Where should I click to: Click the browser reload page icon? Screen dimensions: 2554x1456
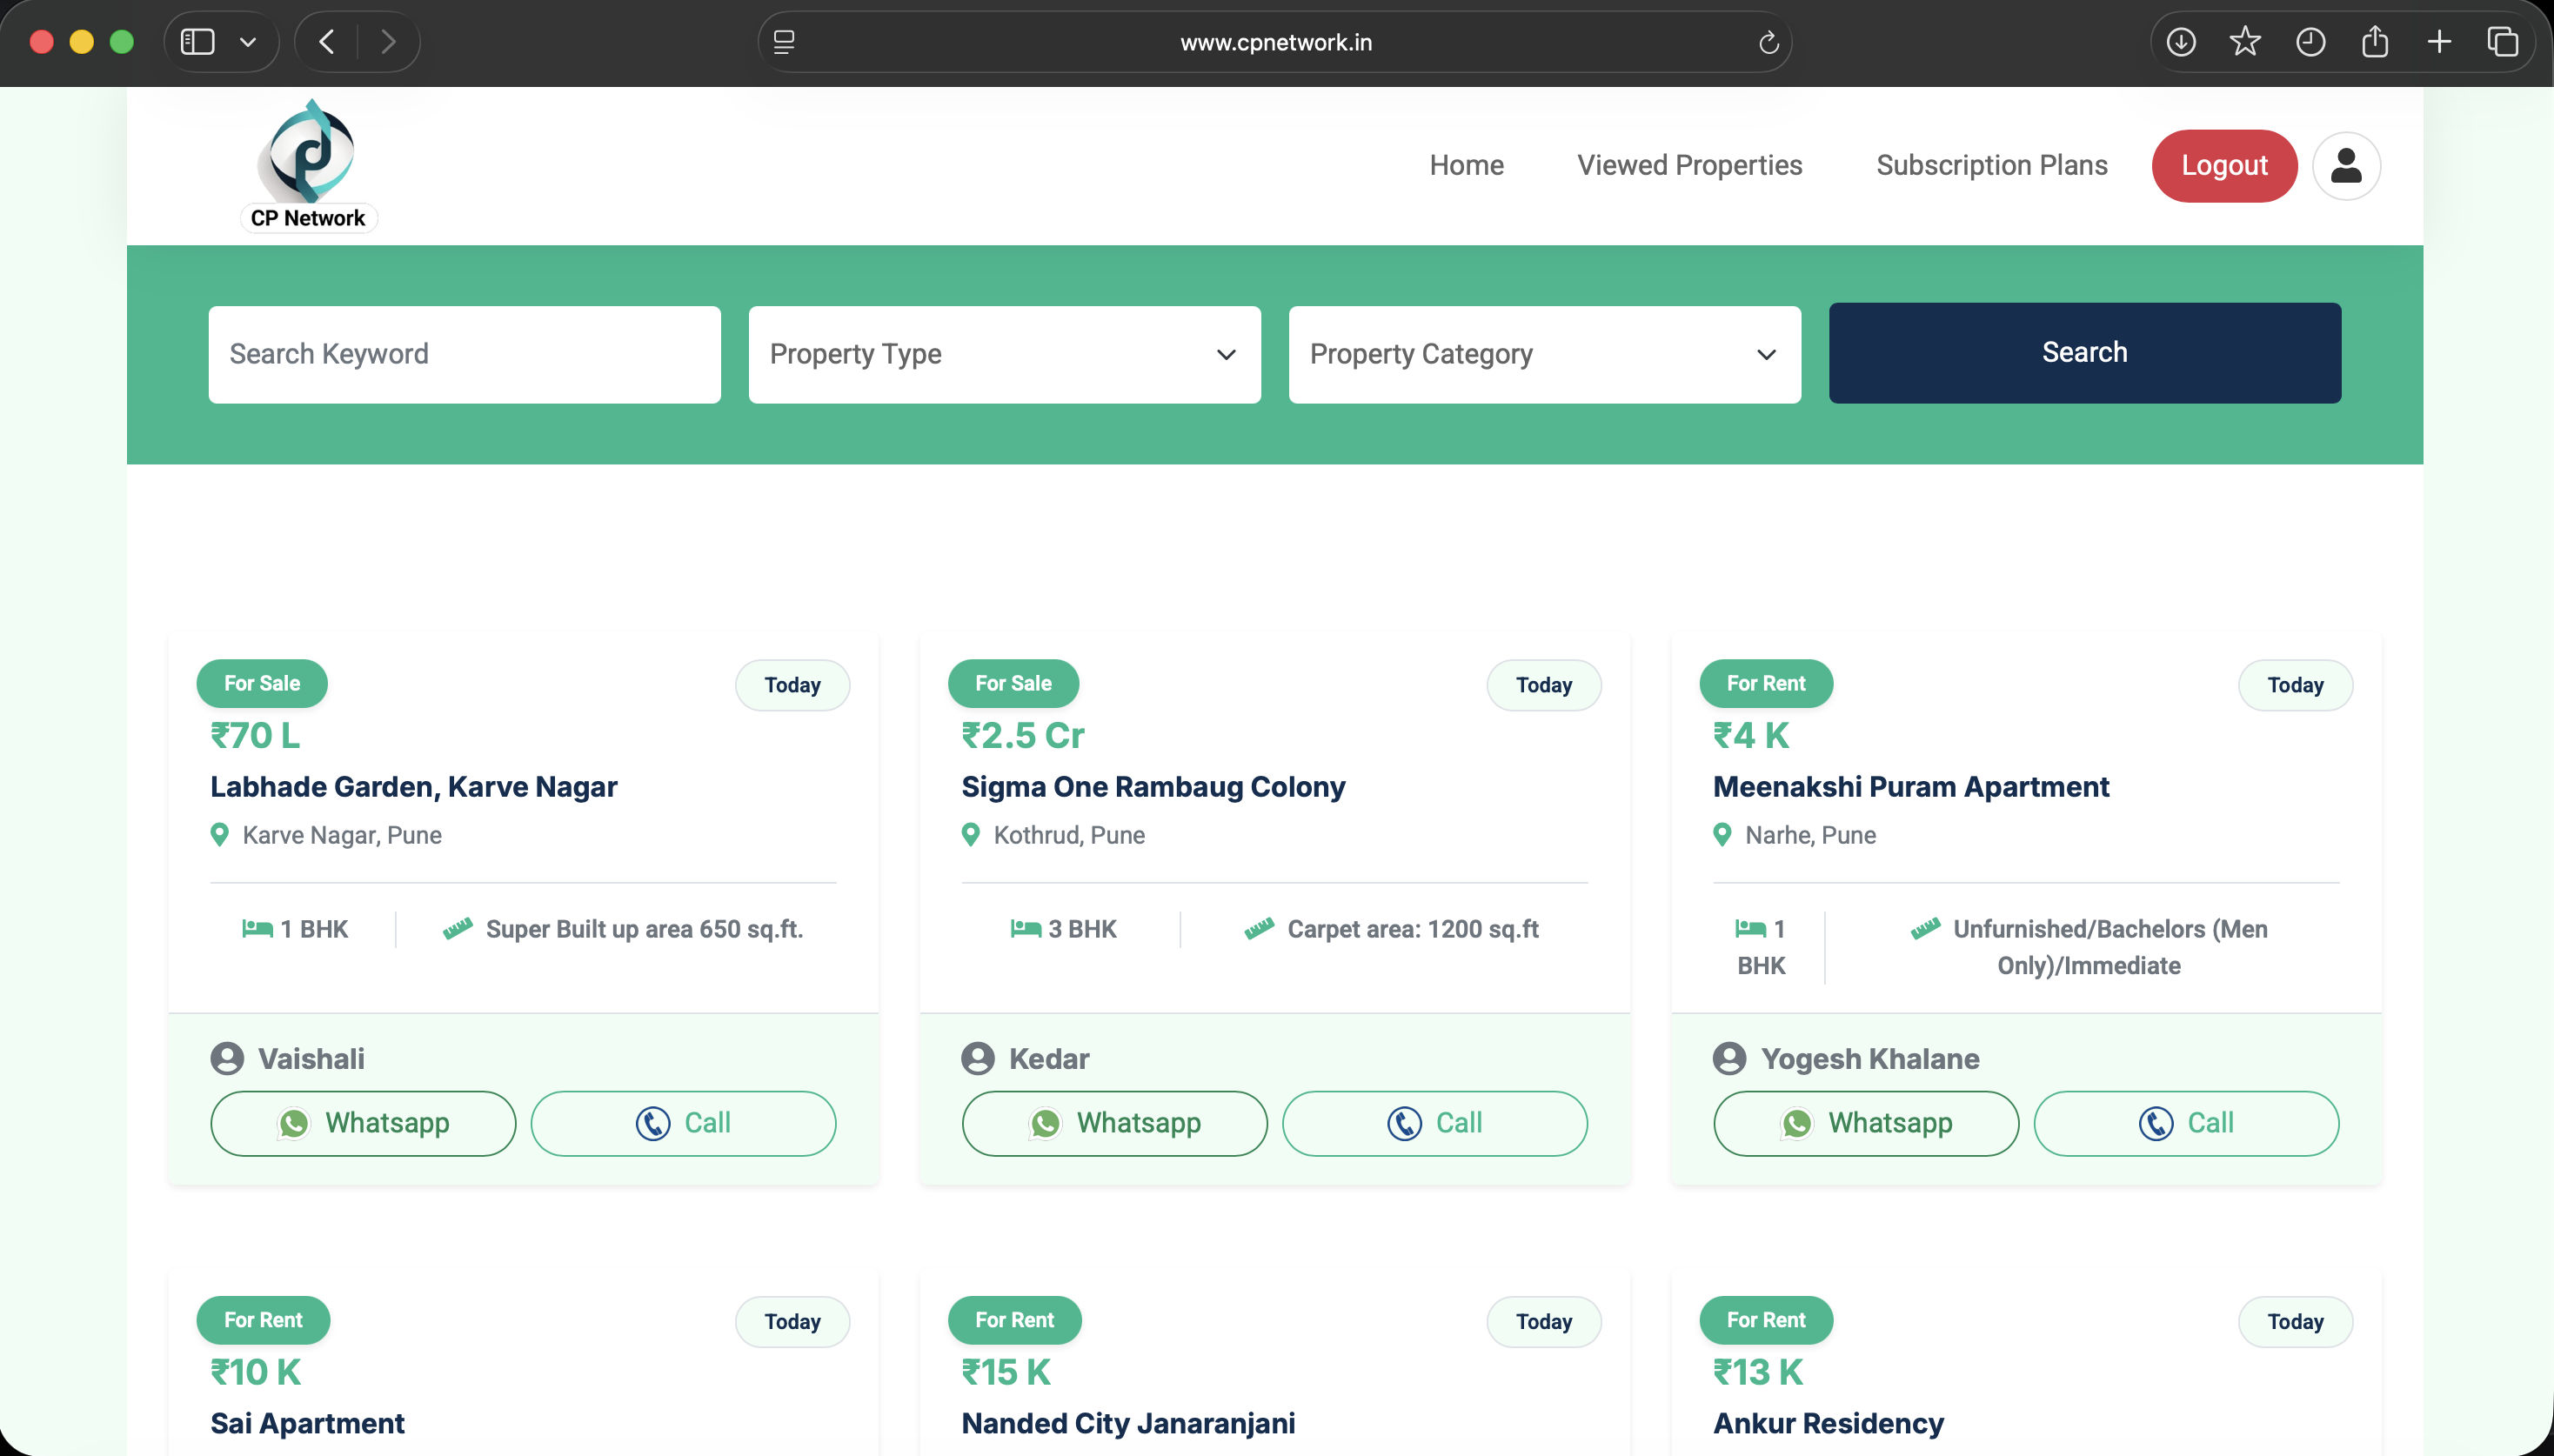[1768, 42]
